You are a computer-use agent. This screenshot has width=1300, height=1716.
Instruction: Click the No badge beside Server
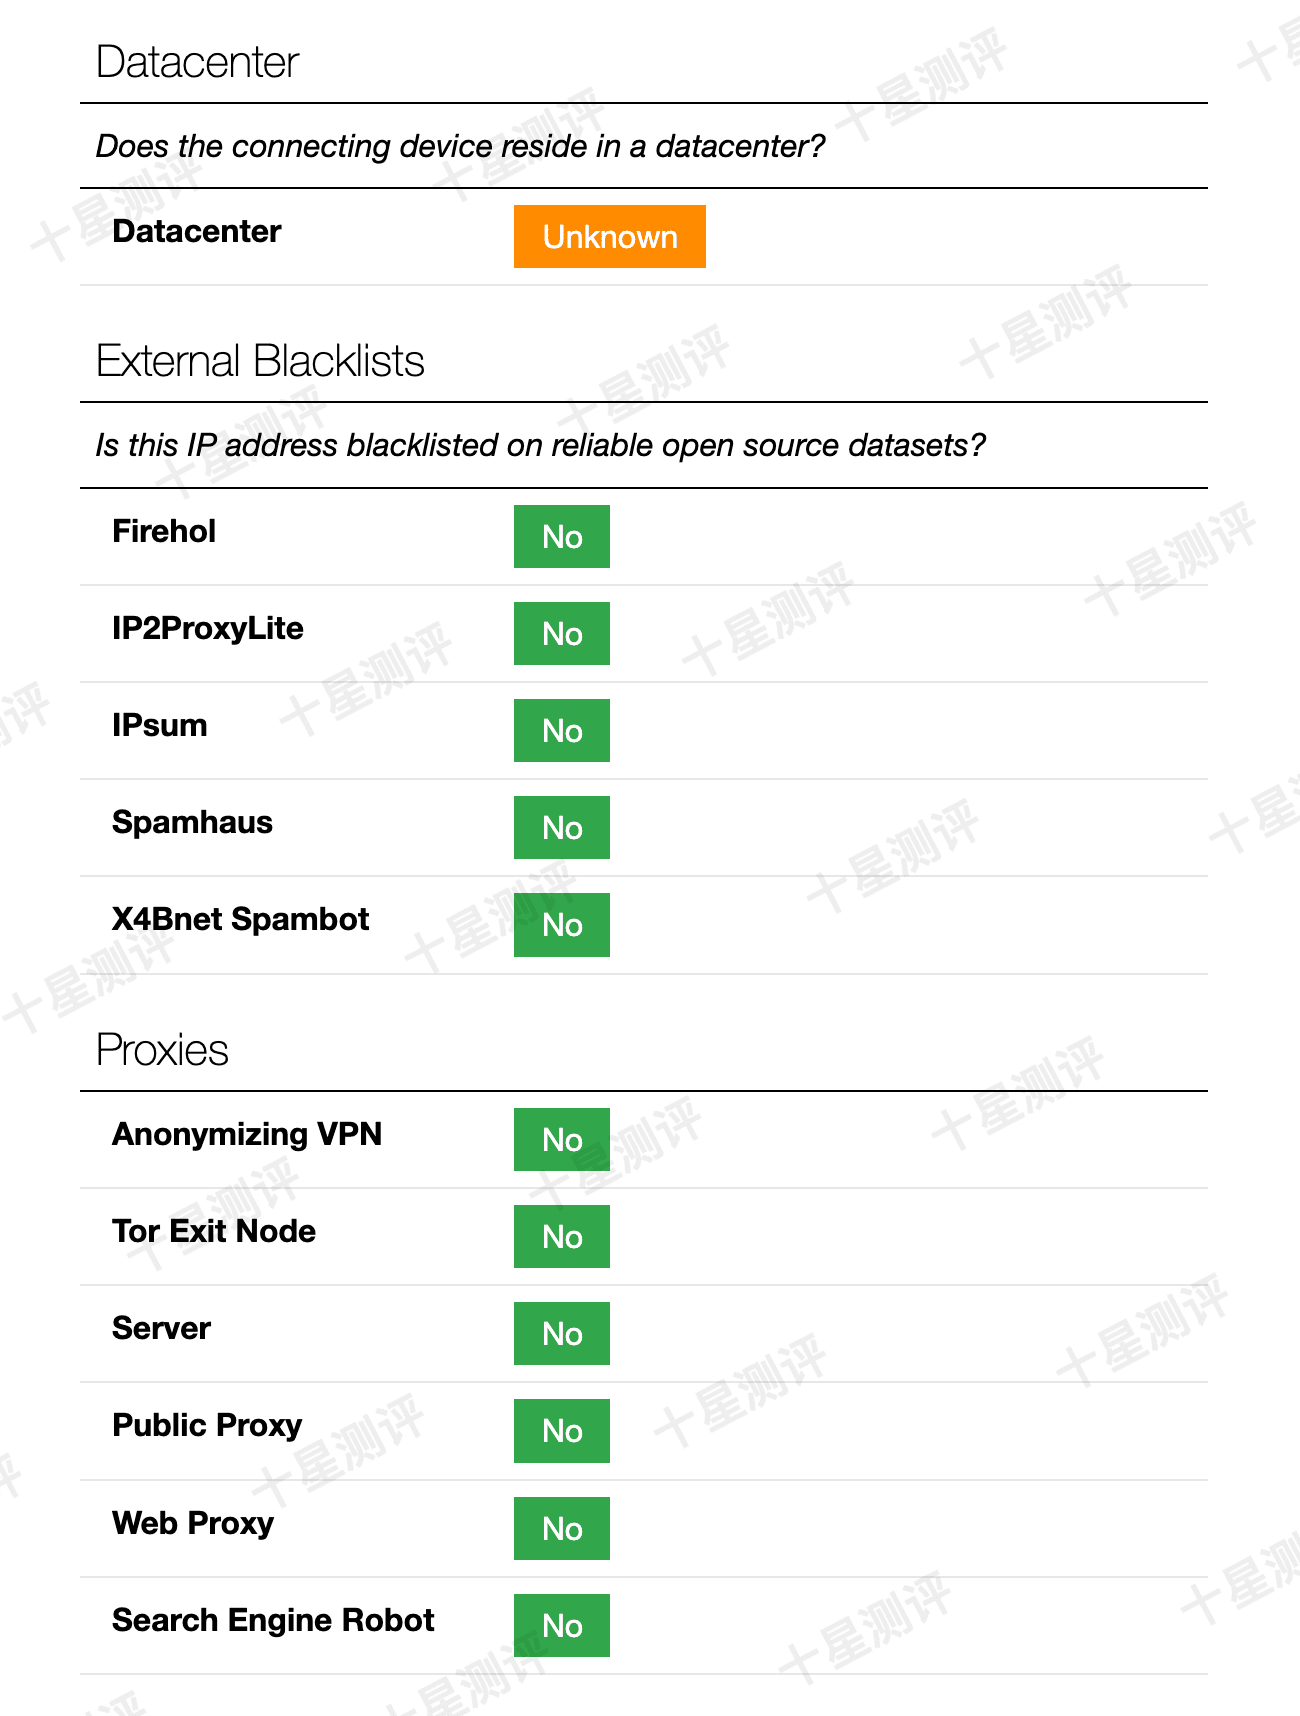(562, 1333)
